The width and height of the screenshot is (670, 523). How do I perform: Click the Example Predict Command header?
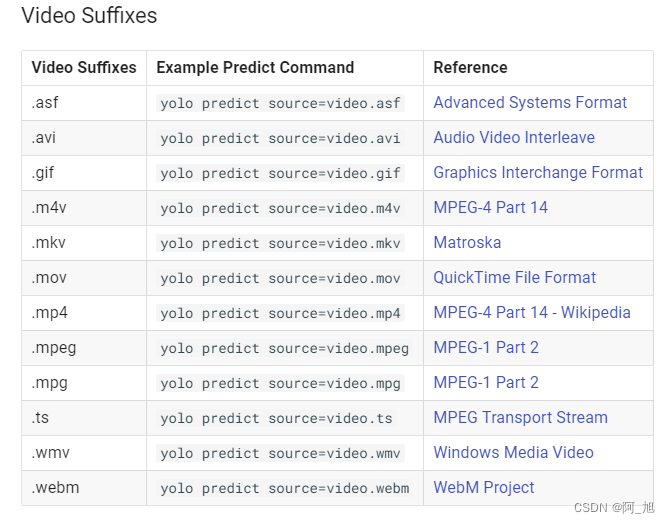pos(255,68)
